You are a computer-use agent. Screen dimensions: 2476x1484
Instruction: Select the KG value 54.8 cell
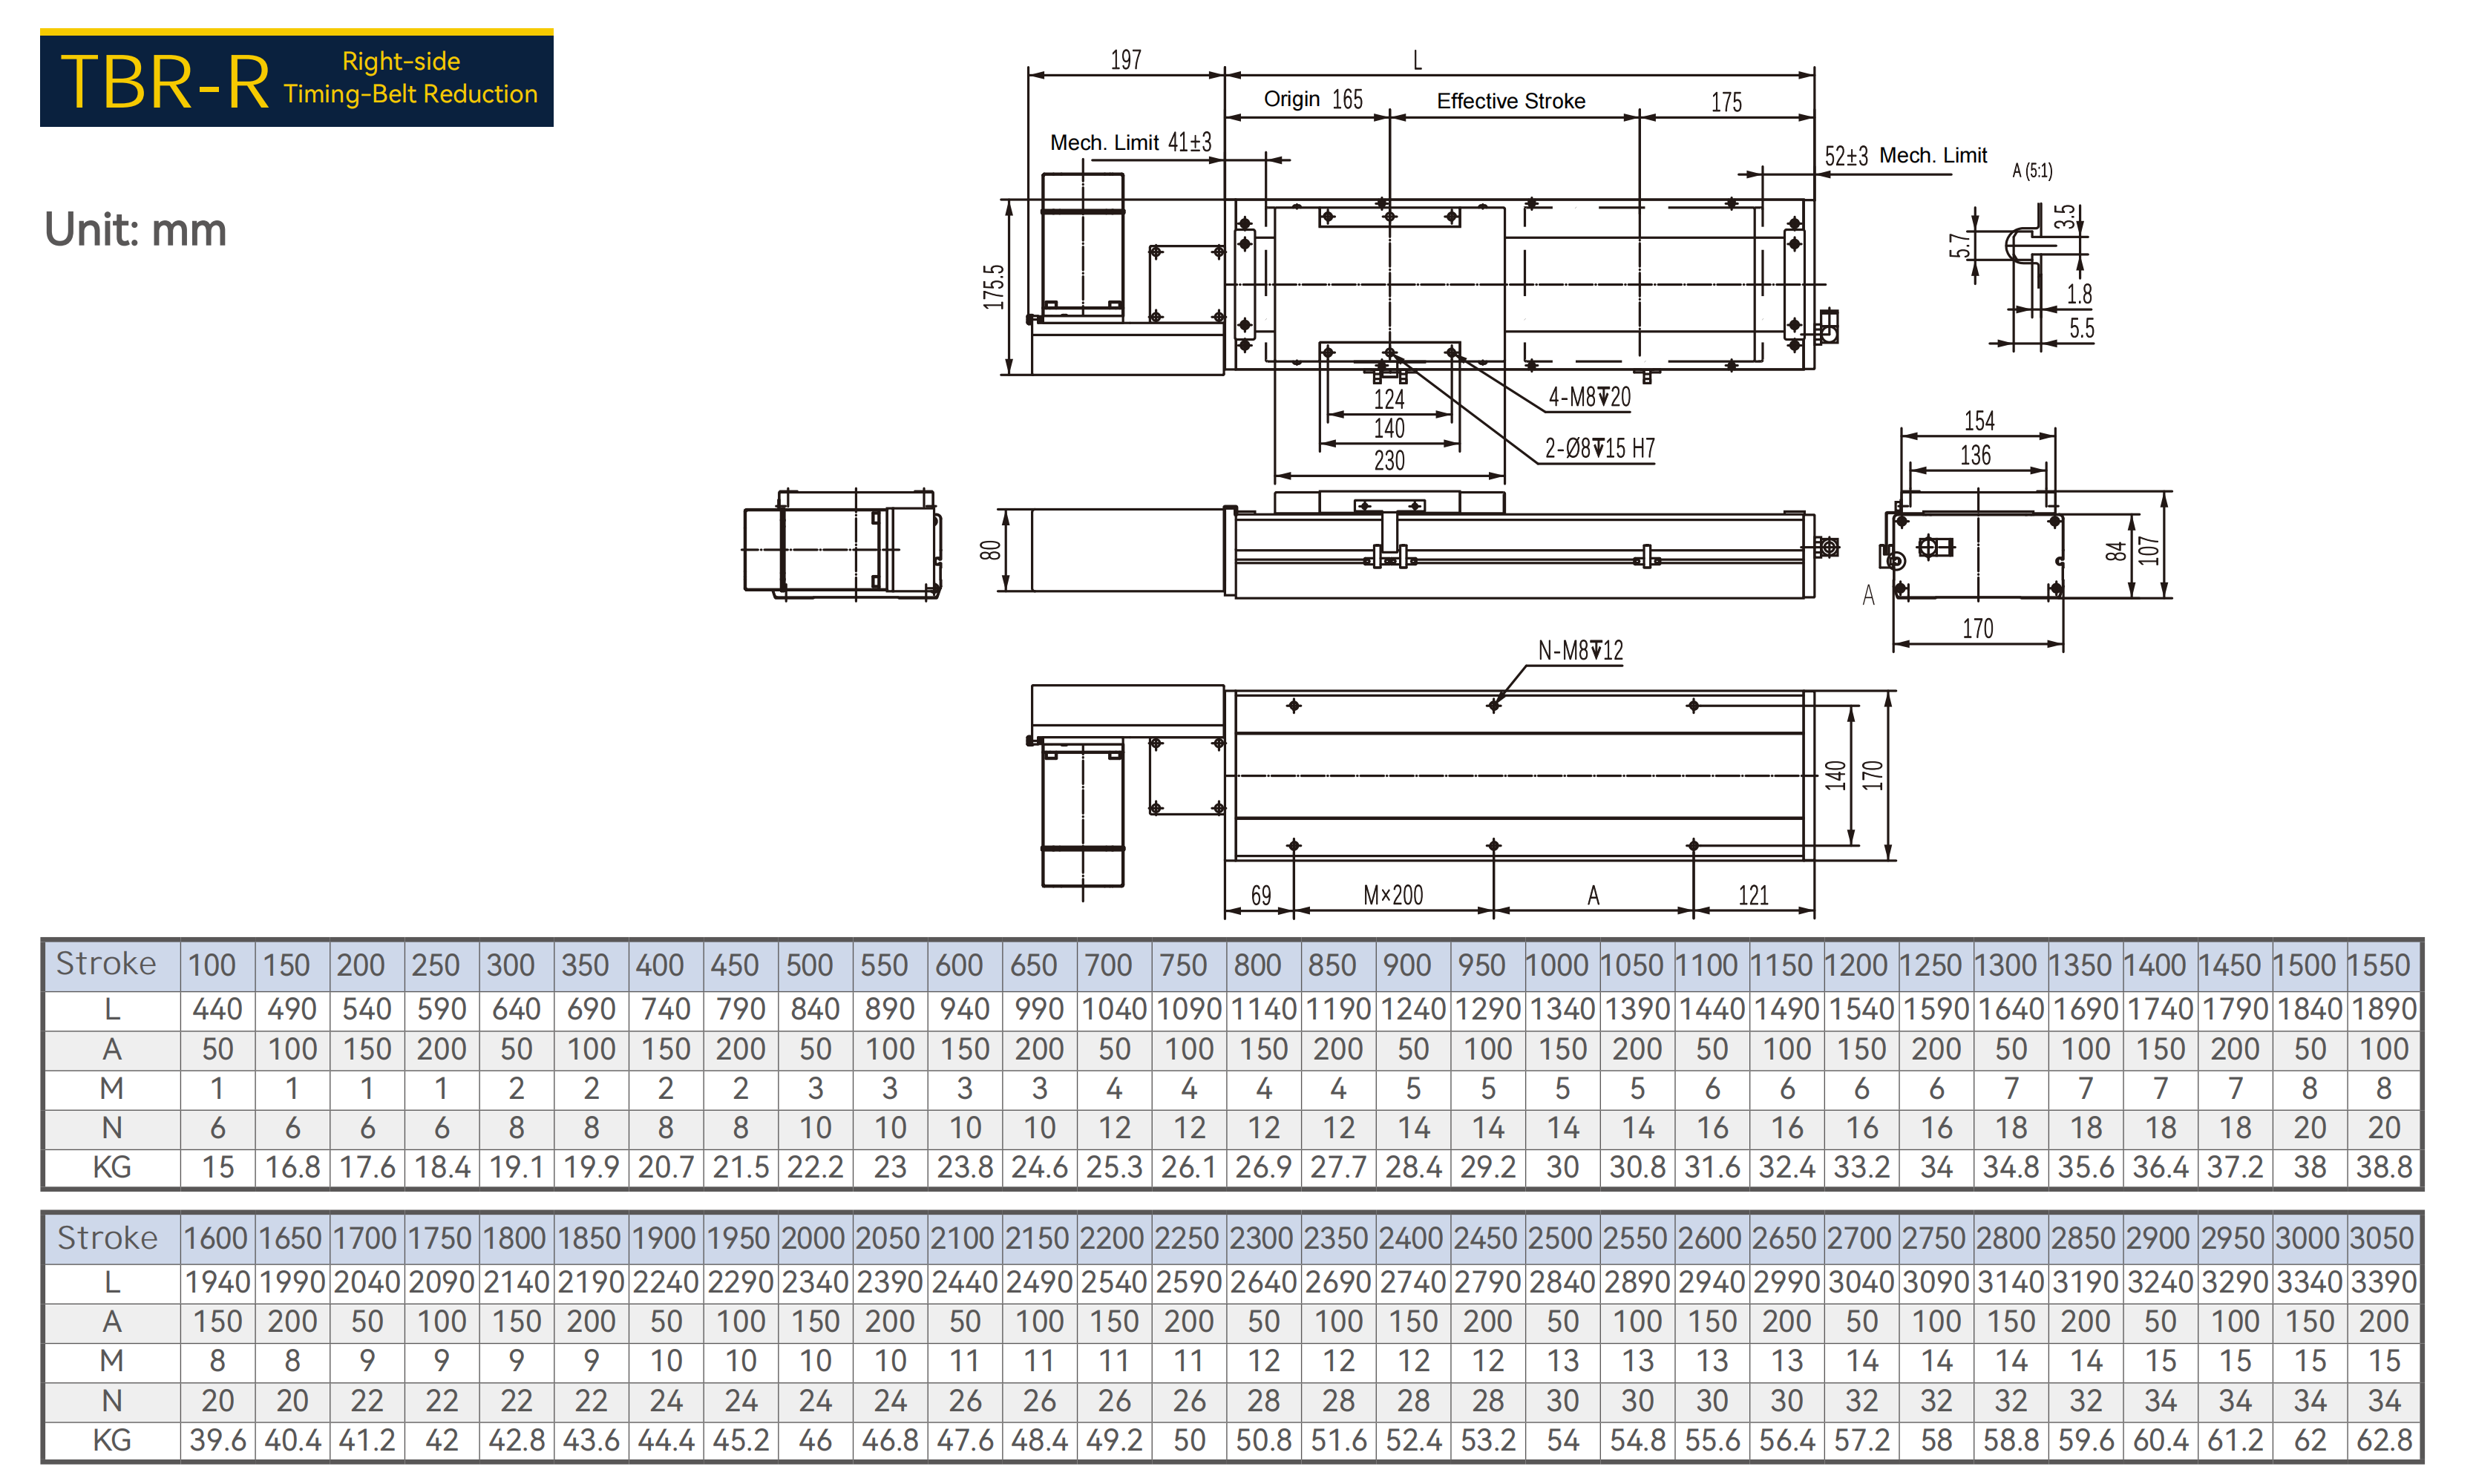[x=1637, y=1441]
